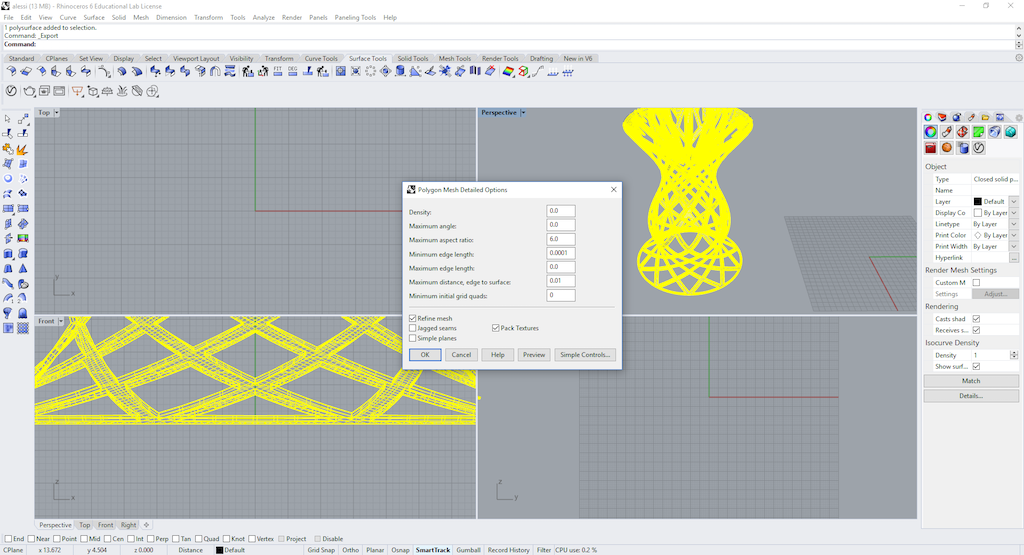Click the check-circle icon in properties panel second row
Image resolution: width=1024 pixels, height=555 pixels.
(978, 148)
